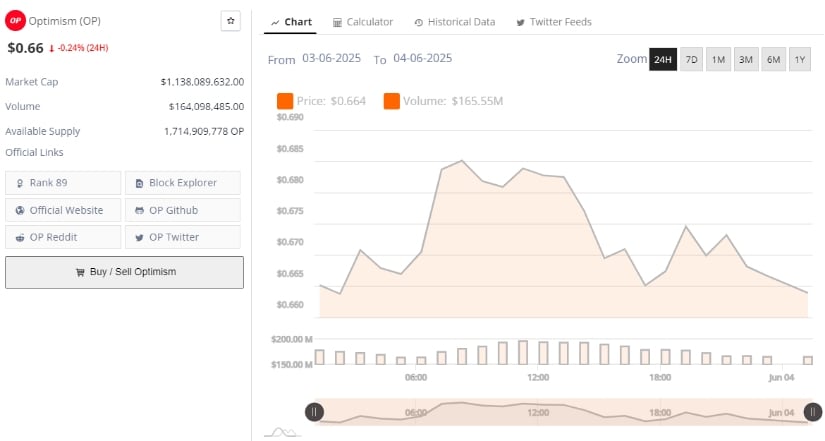Select the 1Y zoom range
825x441 pixels.
point(800,59)
